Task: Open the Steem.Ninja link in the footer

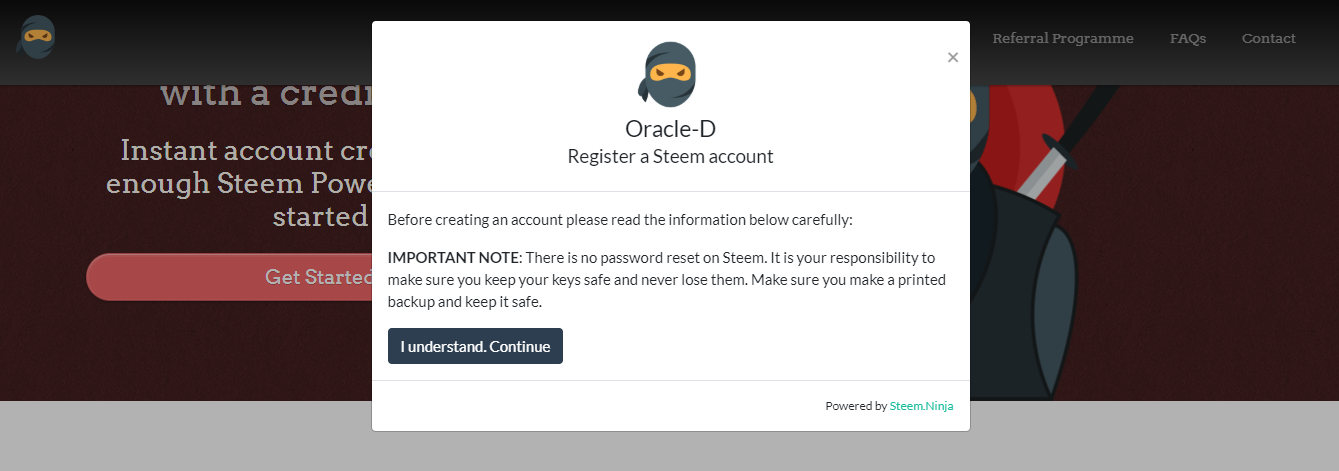Action: [x=921, y=406]
